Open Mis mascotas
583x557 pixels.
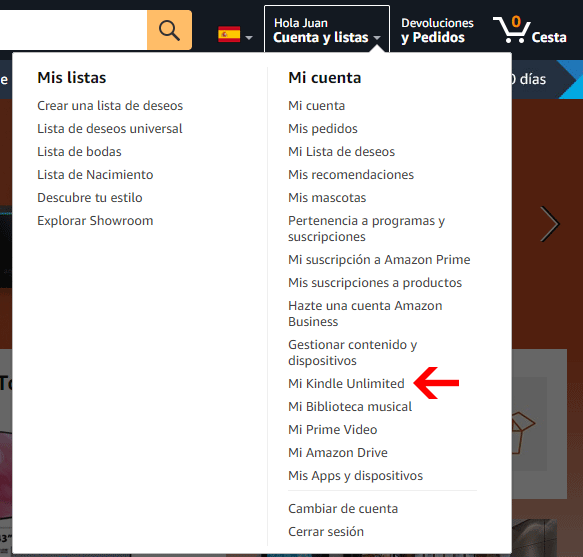click(x=327, y=198)
